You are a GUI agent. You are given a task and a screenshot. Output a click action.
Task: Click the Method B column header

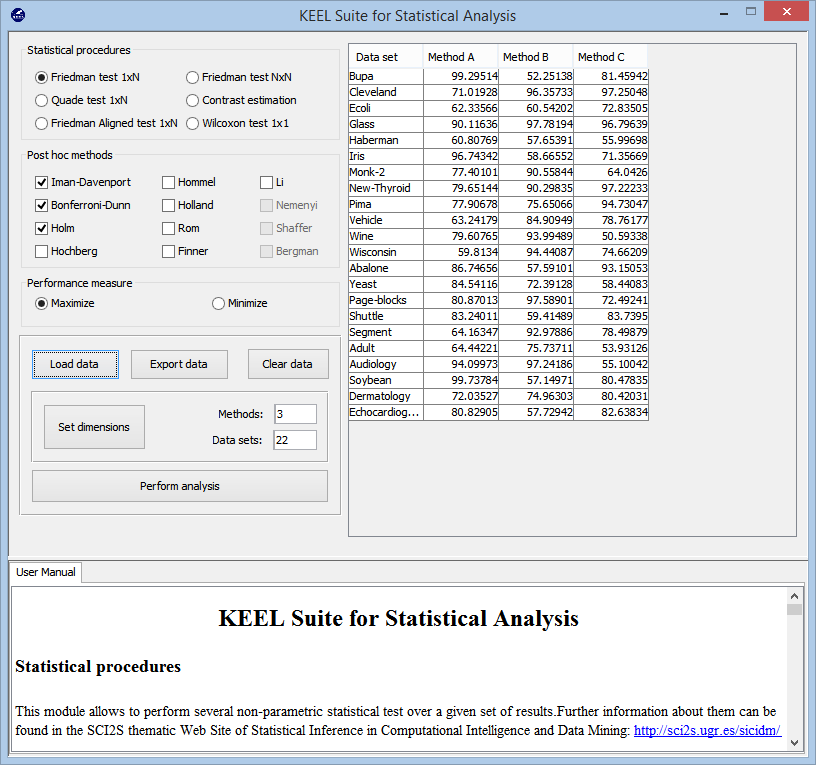(536, 57)
